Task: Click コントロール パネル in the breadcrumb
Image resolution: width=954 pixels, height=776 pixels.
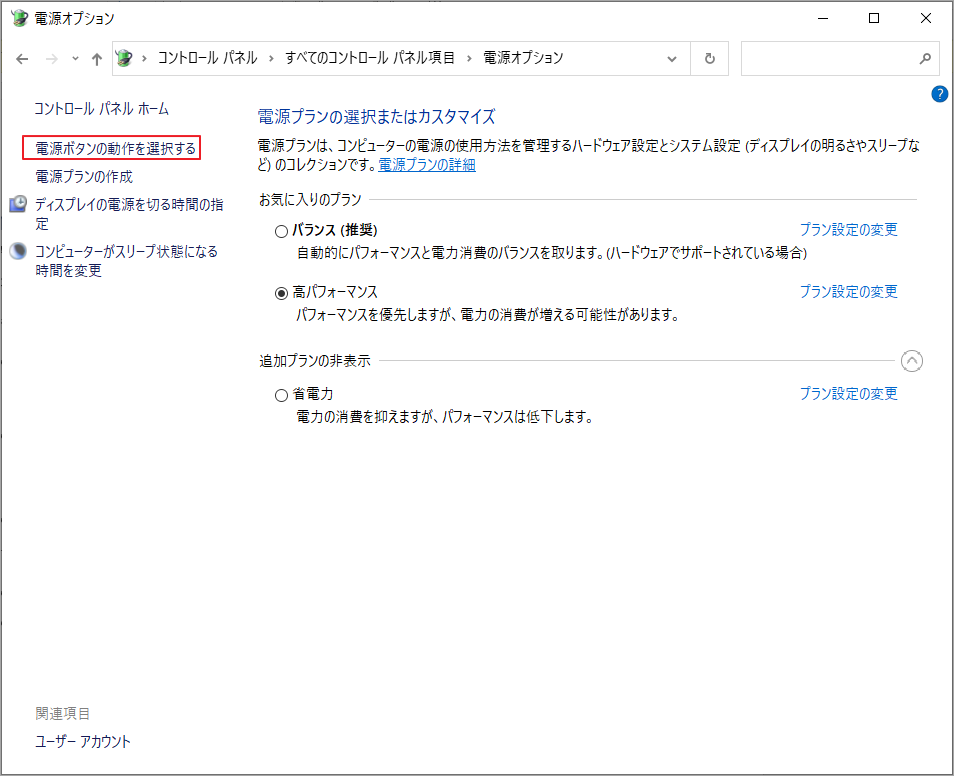Action: 207,58
